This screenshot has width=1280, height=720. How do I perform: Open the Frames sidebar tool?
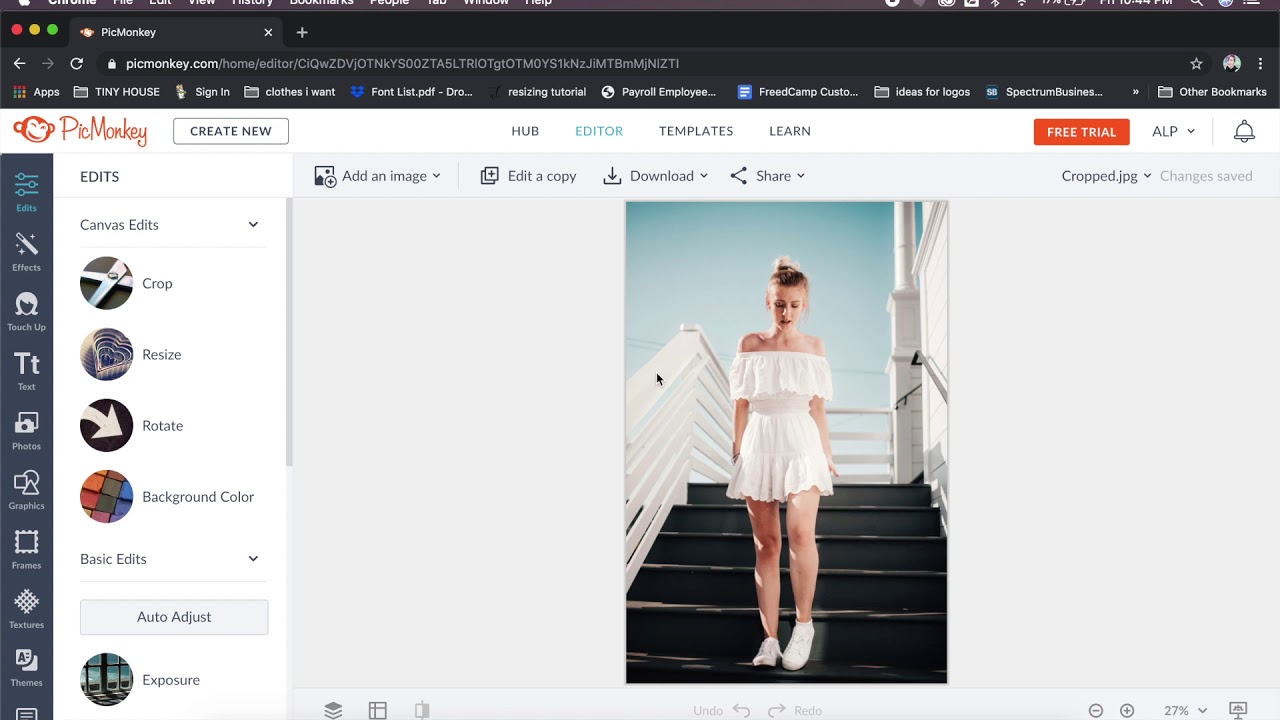(x=26, y=550)
